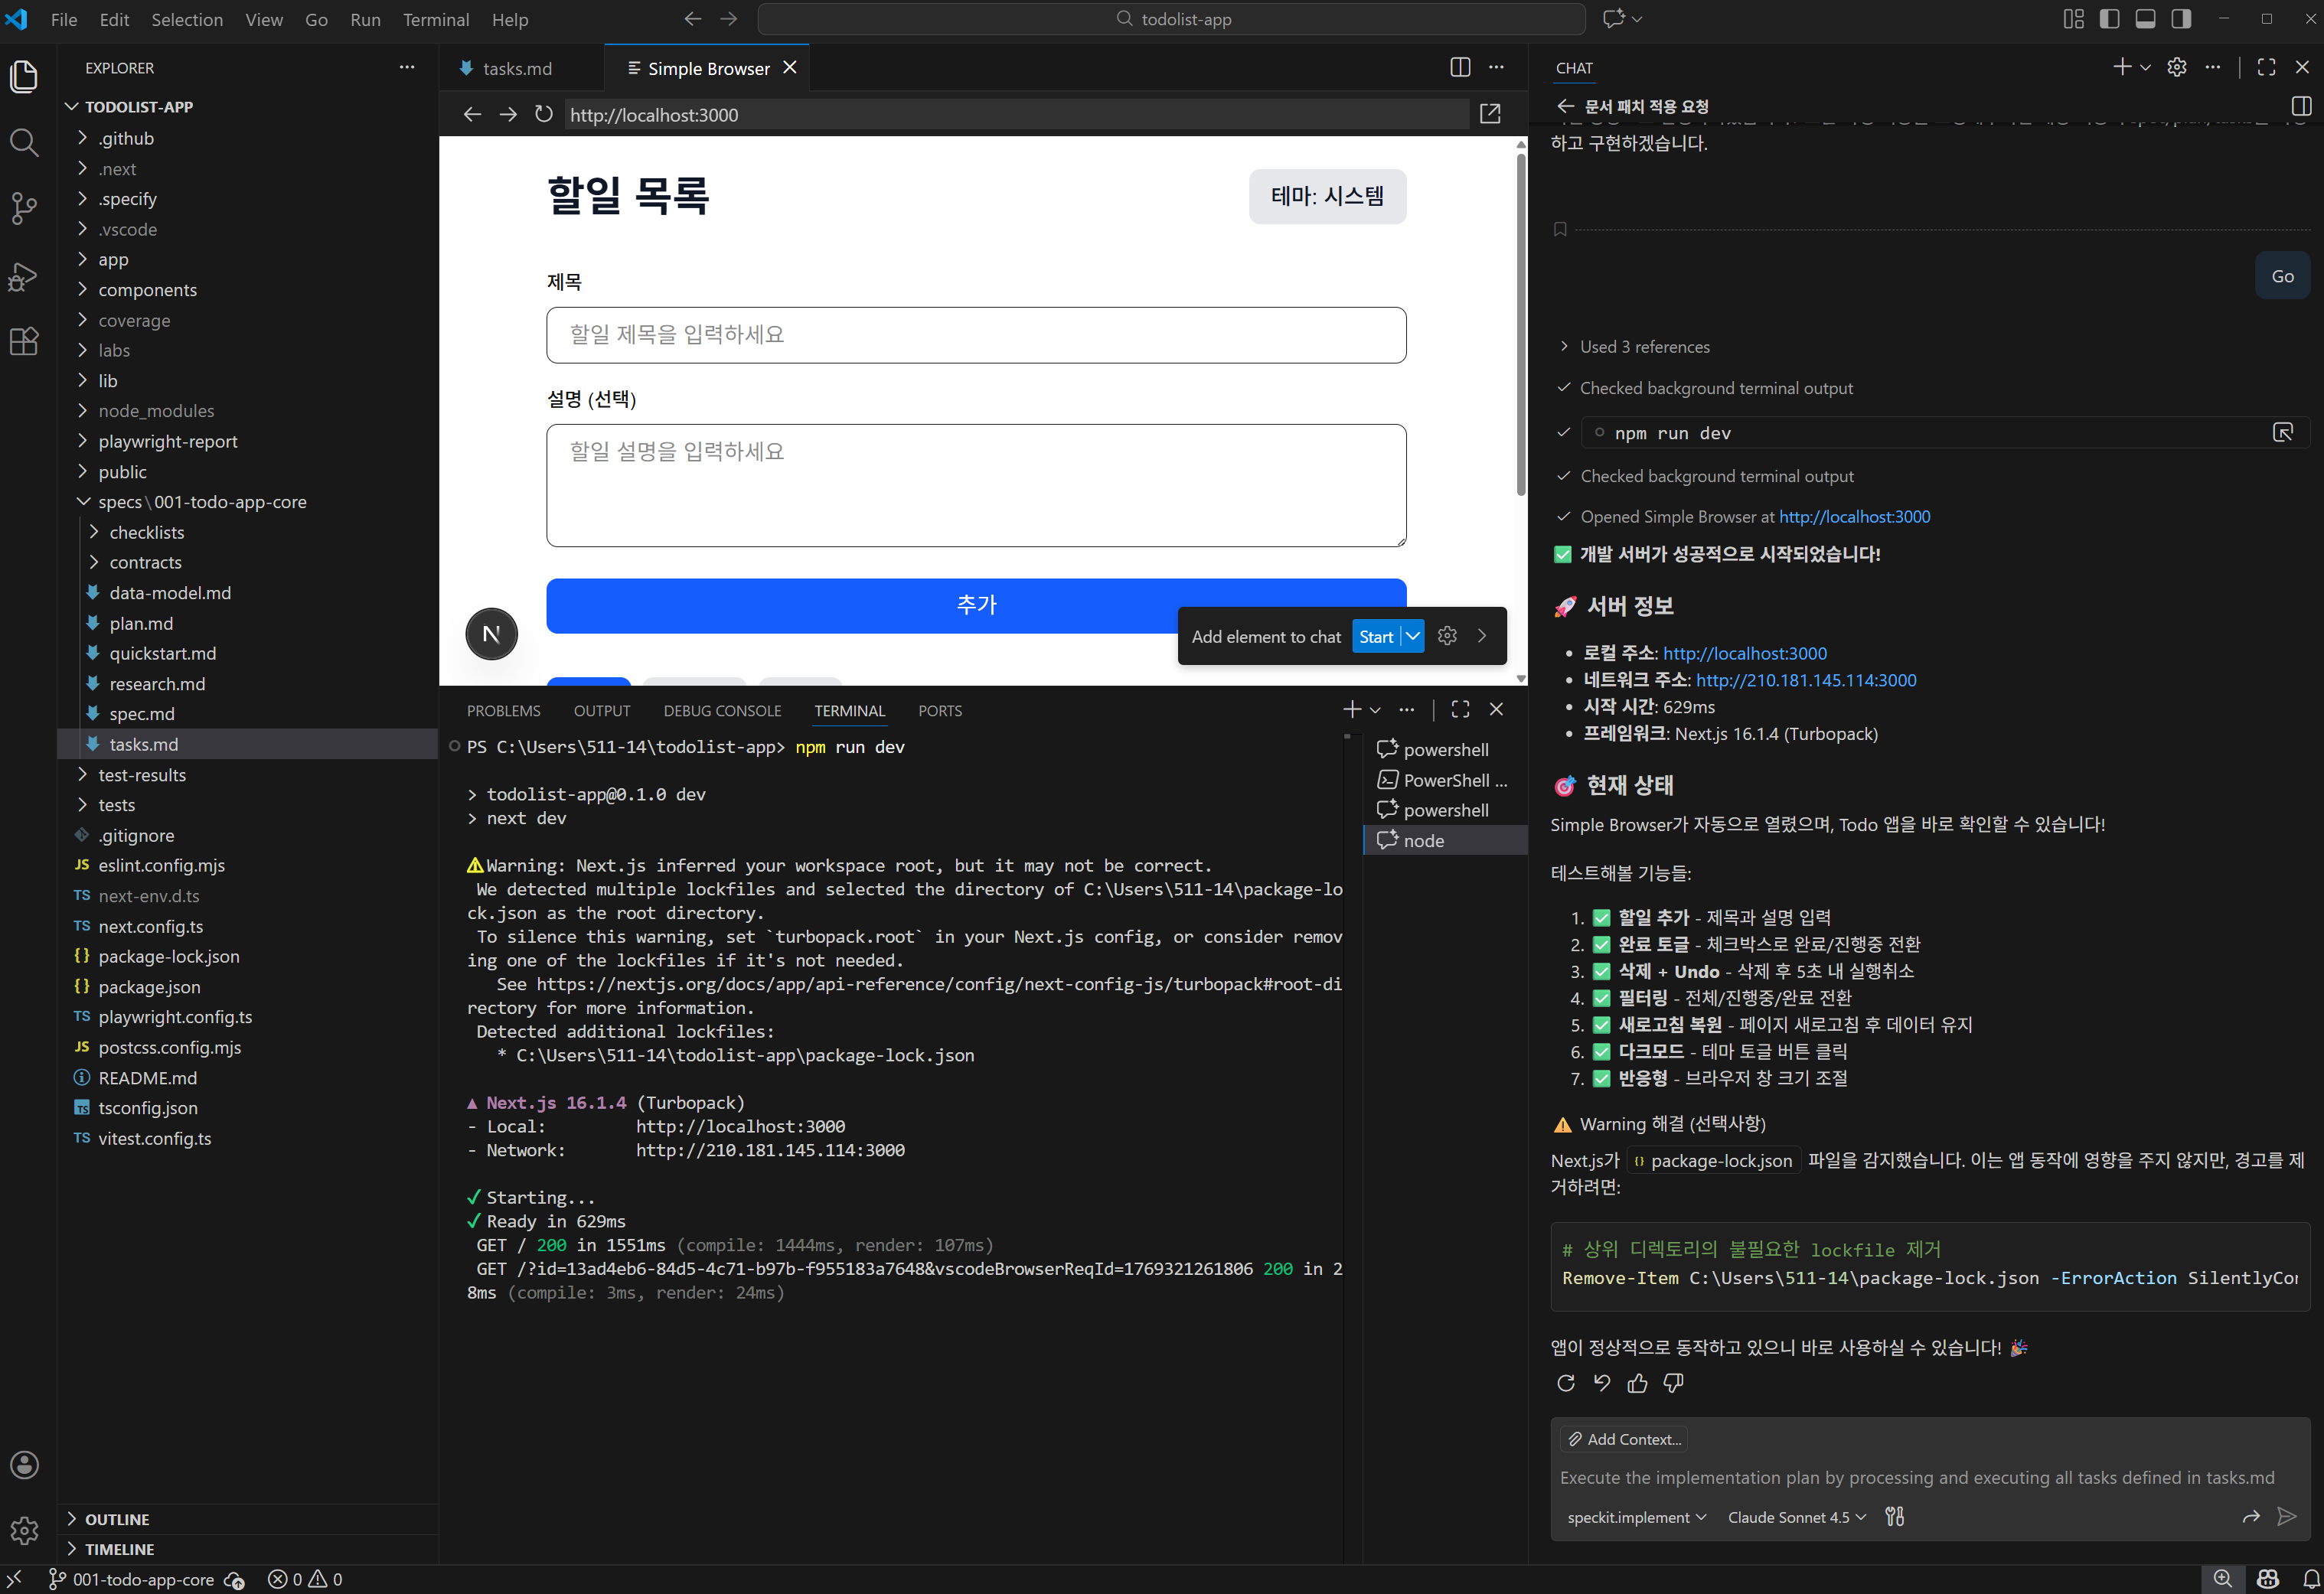Open the Run and Debug view
This screenshot has width=2324, height=1594.
click(24, 275)
